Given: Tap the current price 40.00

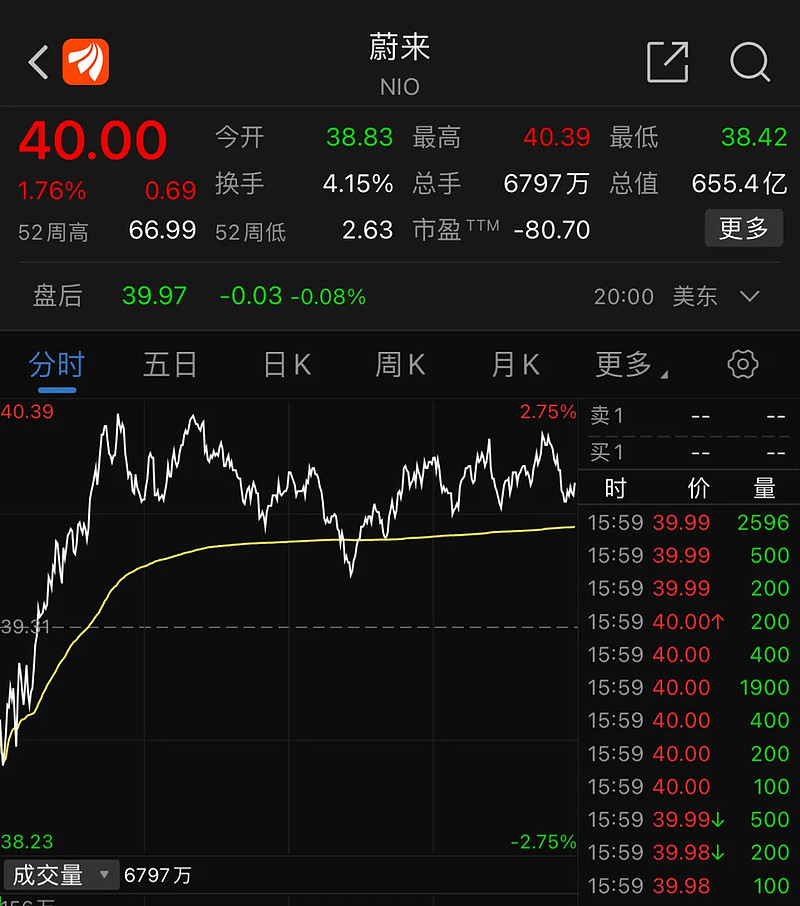Looking at the screenshot, I should click(92, 142).
